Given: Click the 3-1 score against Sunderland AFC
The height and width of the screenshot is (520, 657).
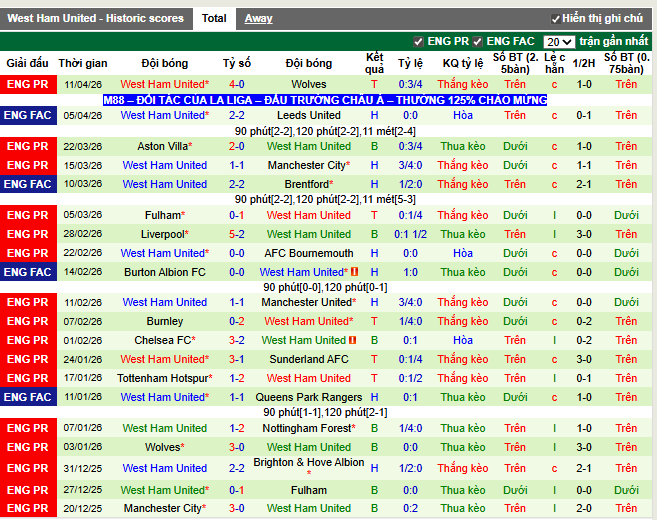Looking at the screenshot, I should 237,359.
